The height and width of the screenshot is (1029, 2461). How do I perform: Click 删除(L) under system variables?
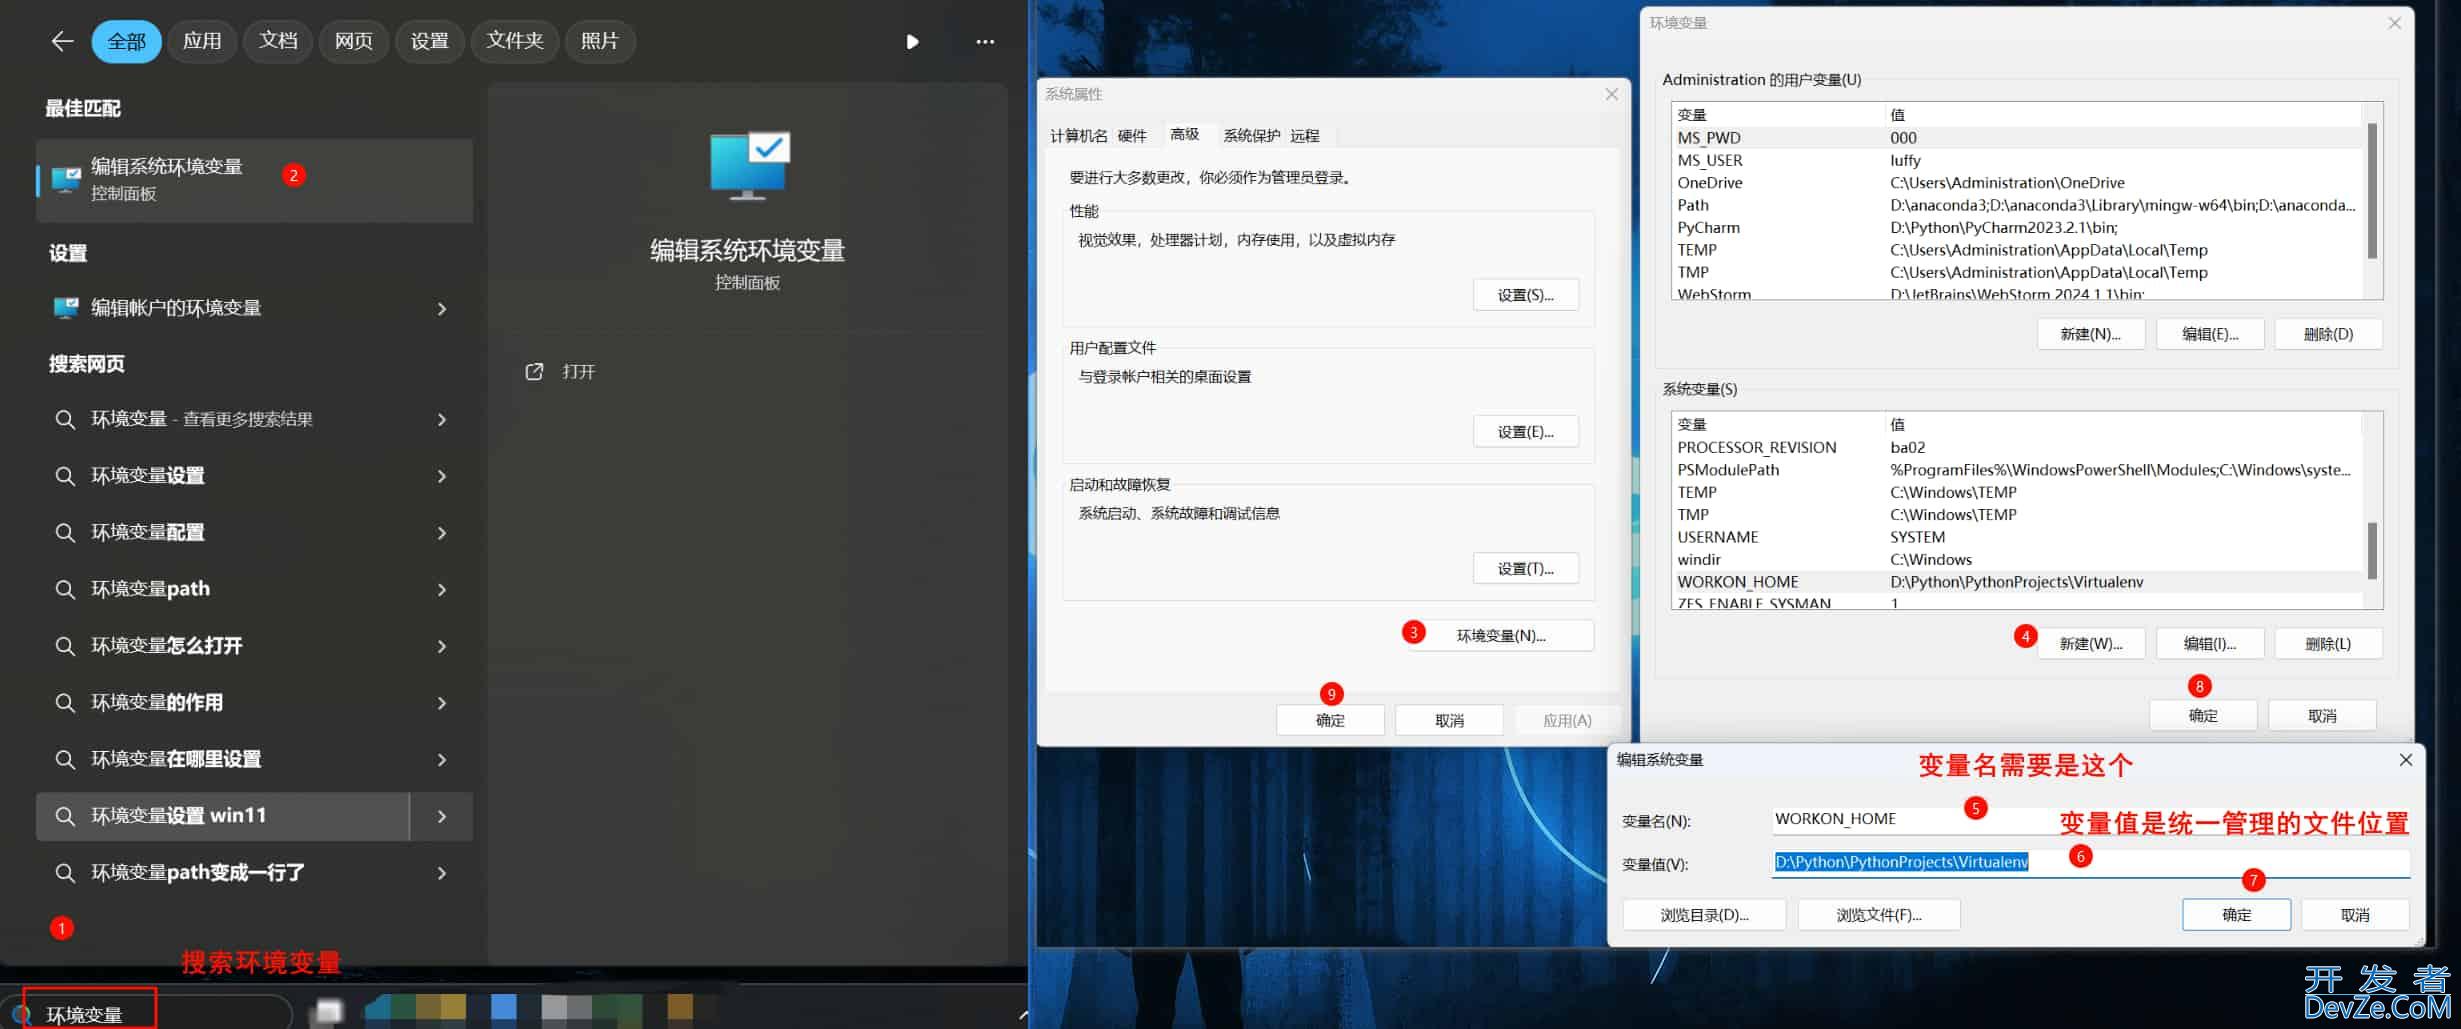coord(2328,644)
